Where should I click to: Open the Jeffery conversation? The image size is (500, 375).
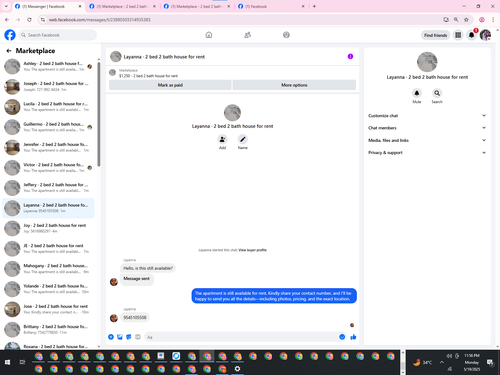(48, 188)
